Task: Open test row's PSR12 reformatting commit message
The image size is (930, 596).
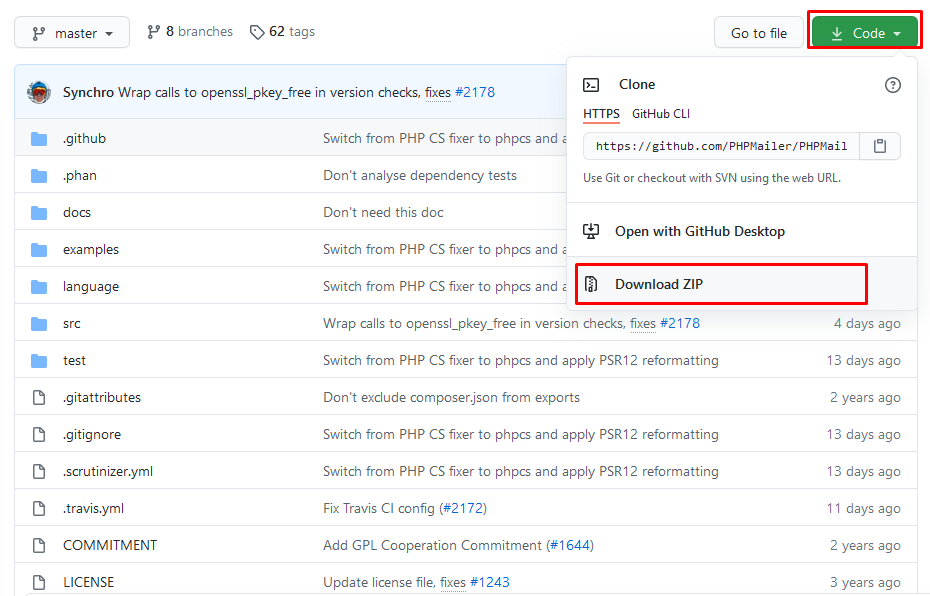Action: point(521,361)
